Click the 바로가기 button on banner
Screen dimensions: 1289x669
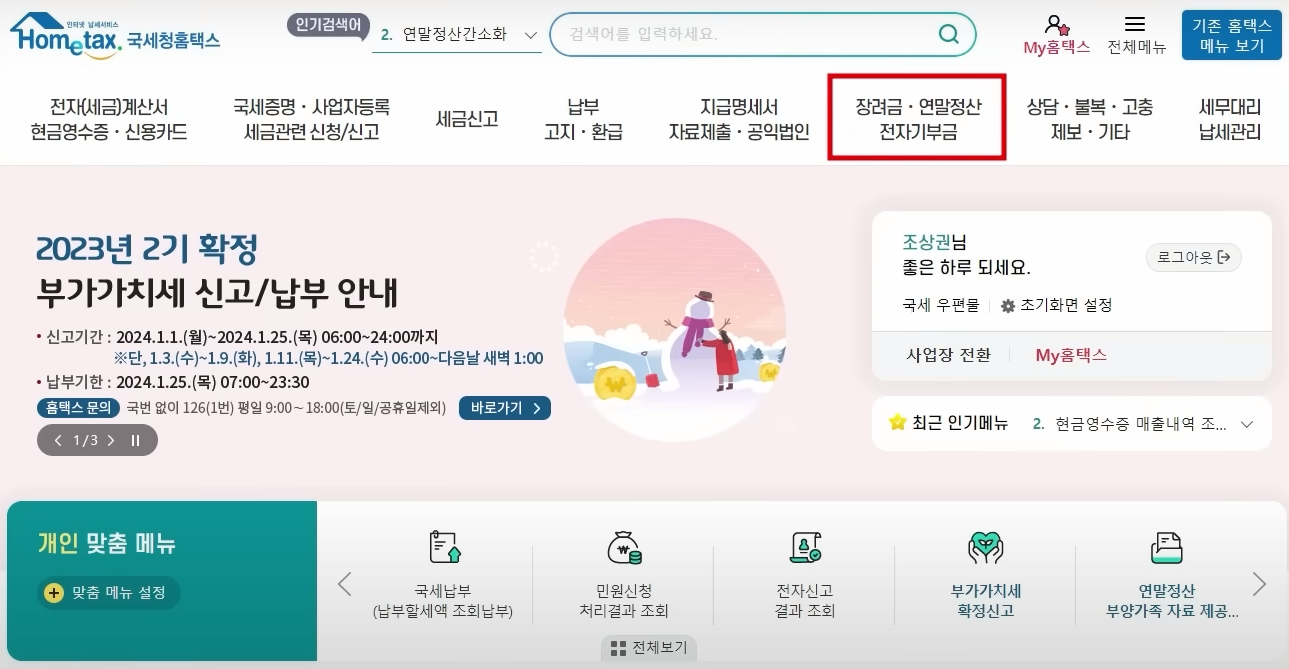click(505, 408)
